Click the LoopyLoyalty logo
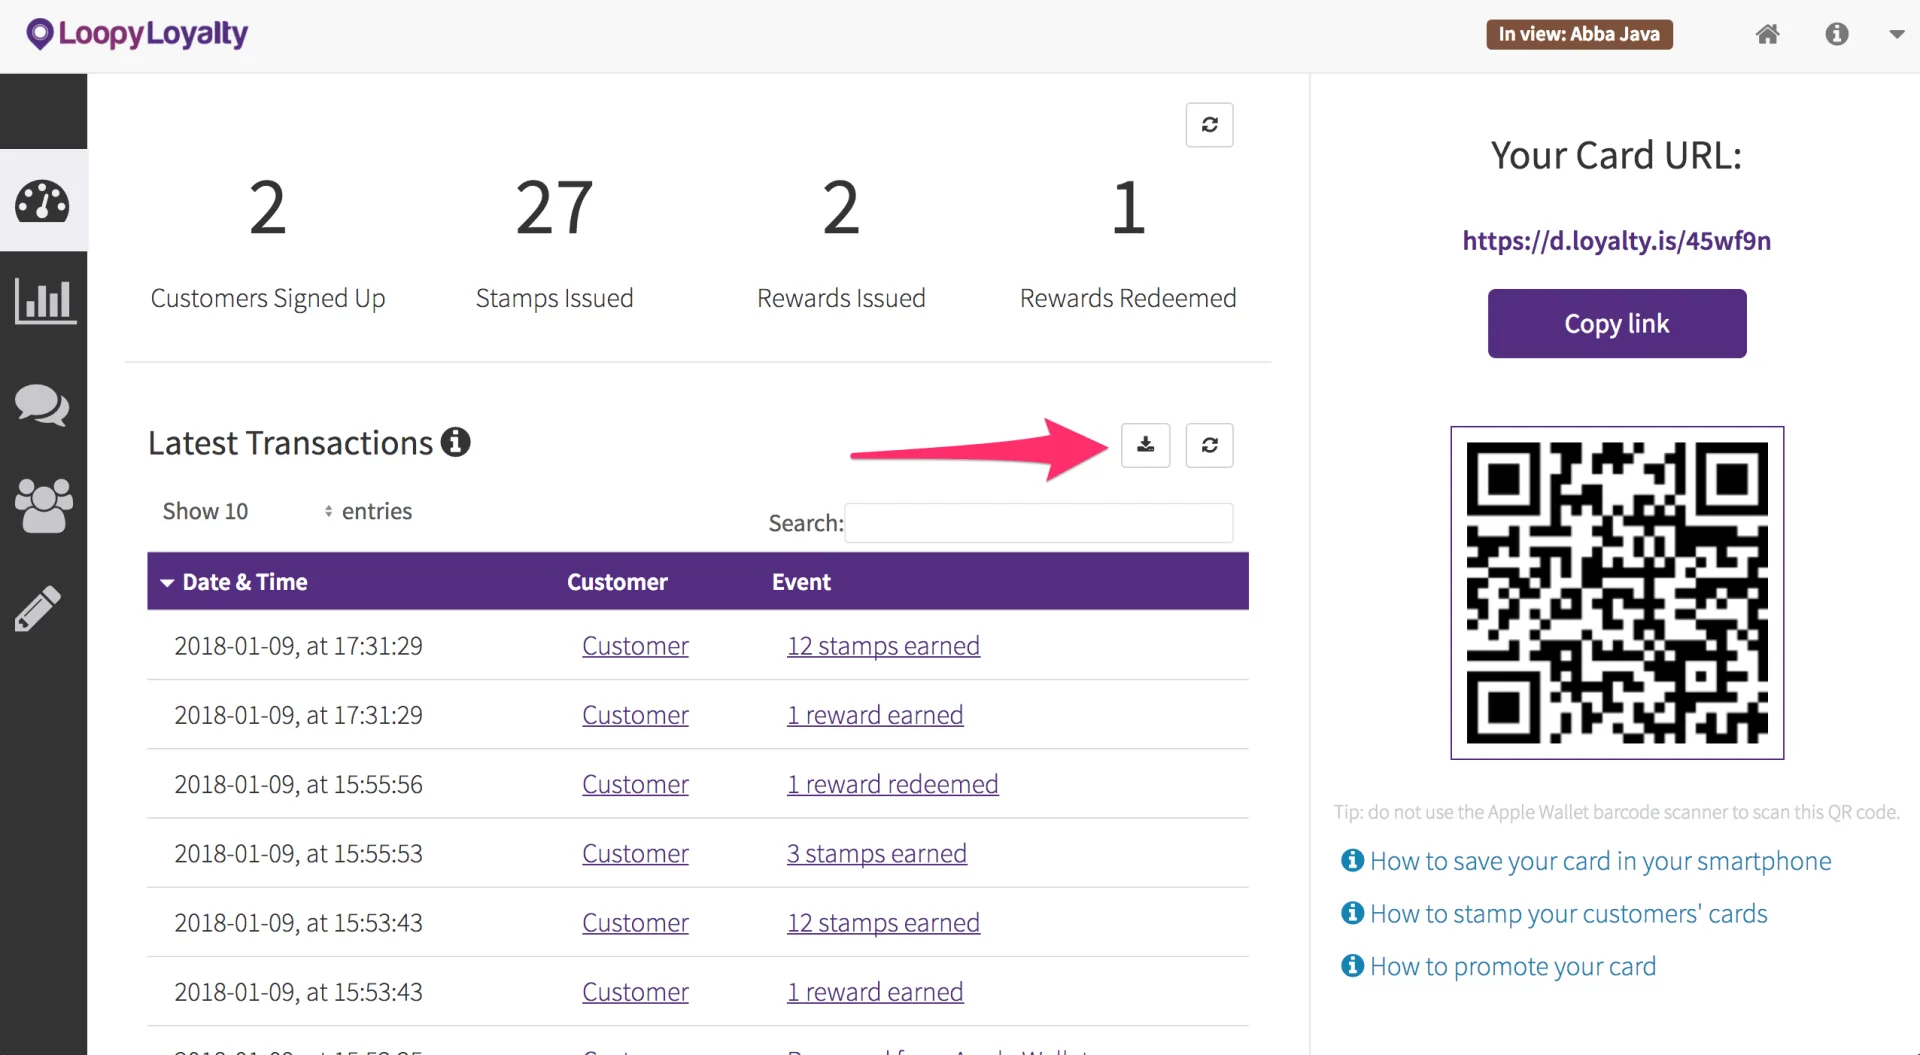 click(x=137, y=34)
